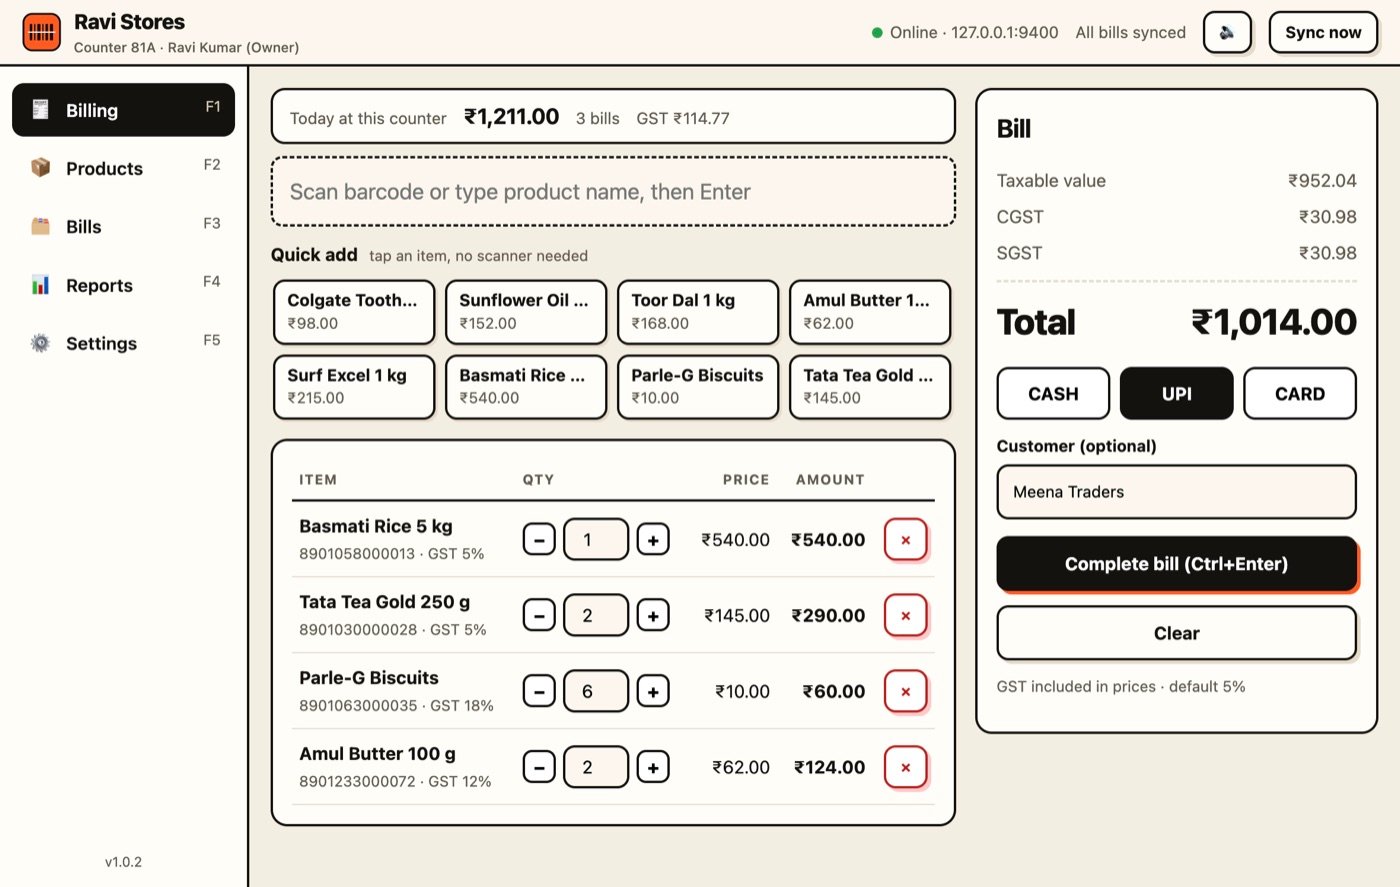This screenshot has height=887, width=1400.
Task: Edit quantity field for Parle-G Biscuits
Action: [596, 691]
